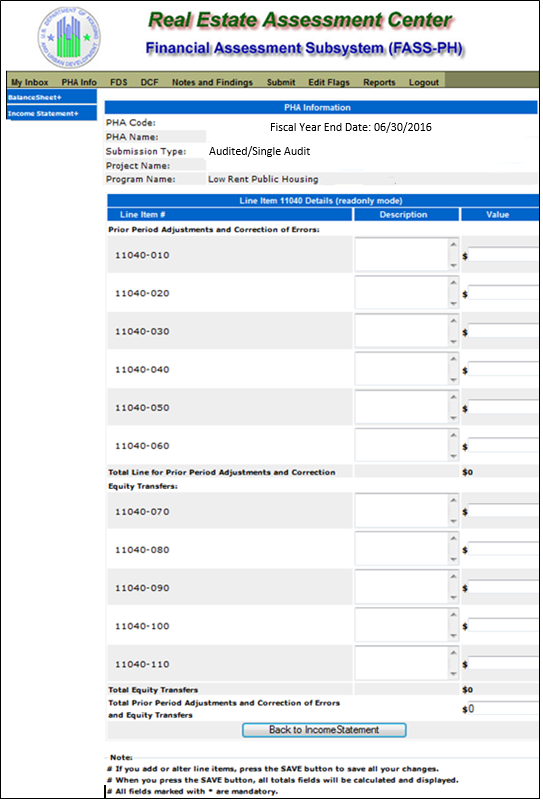Image resolution: width=543 pixels, height=802 pixels.
Task: Expand Income Statement+ in the sidebar
Action: click(x=52, y=113)
